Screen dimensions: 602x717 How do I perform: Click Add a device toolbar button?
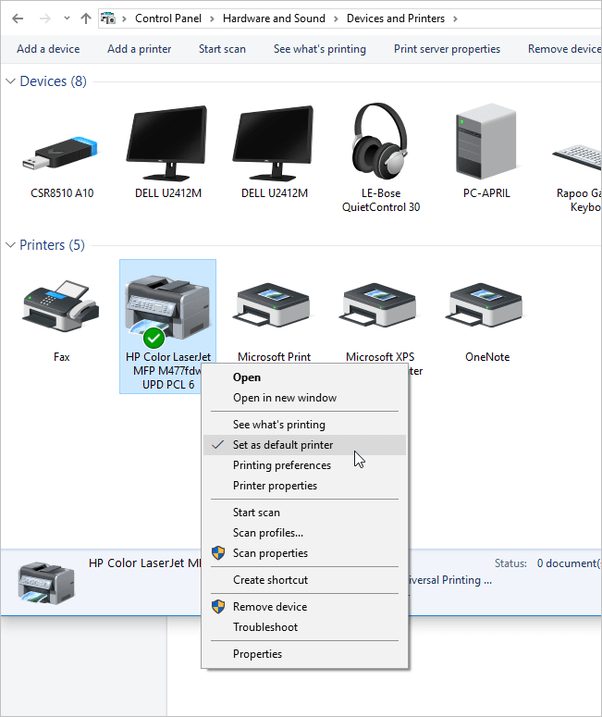[48, 49]
